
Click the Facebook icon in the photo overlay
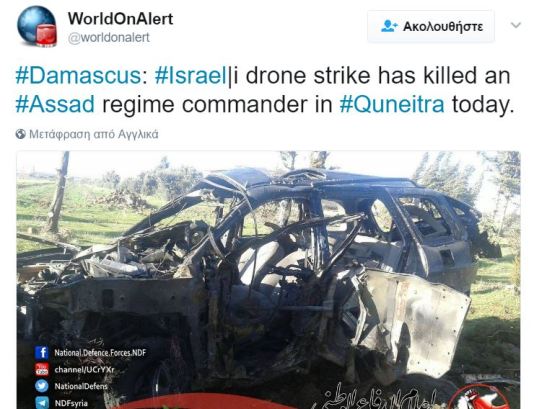[x=42, y=352]
